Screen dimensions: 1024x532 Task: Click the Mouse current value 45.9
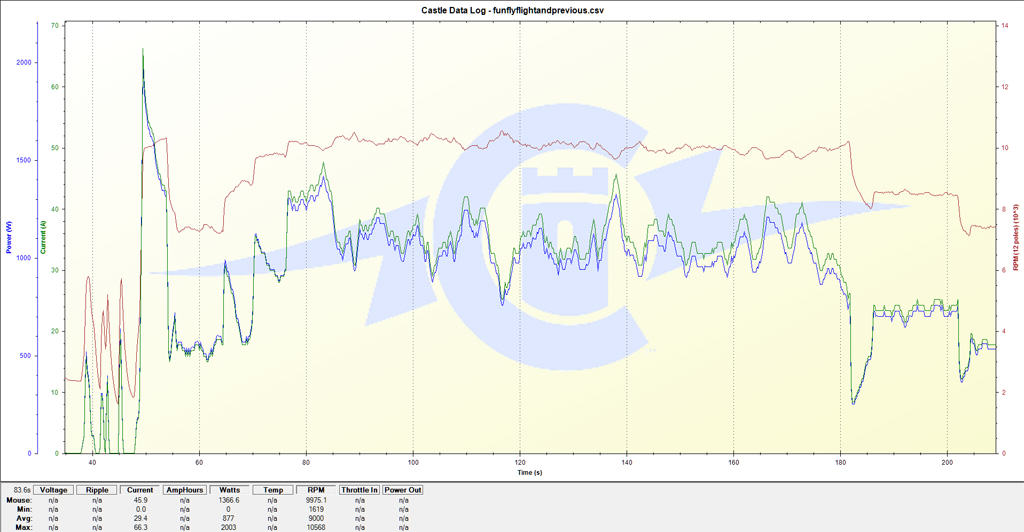[140, 501]
